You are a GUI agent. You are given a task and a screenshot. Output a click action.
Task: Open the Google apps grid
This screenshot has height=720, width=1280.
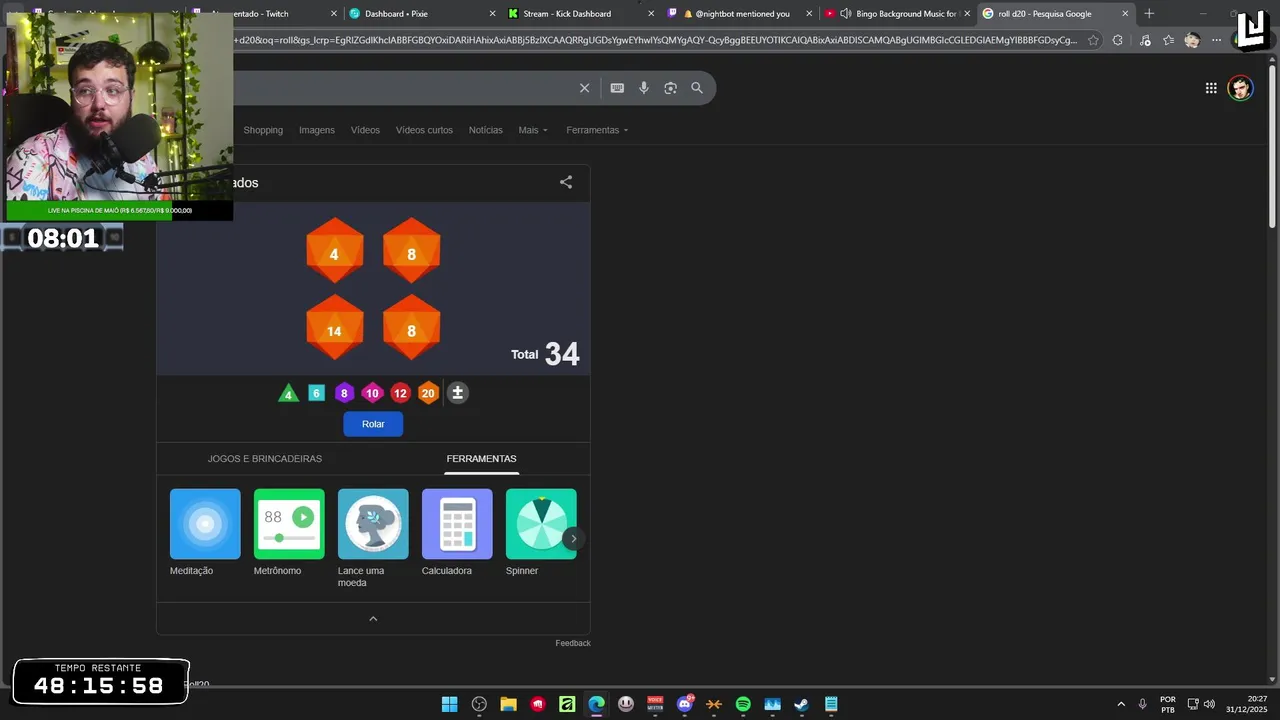tap(1211, 88)
